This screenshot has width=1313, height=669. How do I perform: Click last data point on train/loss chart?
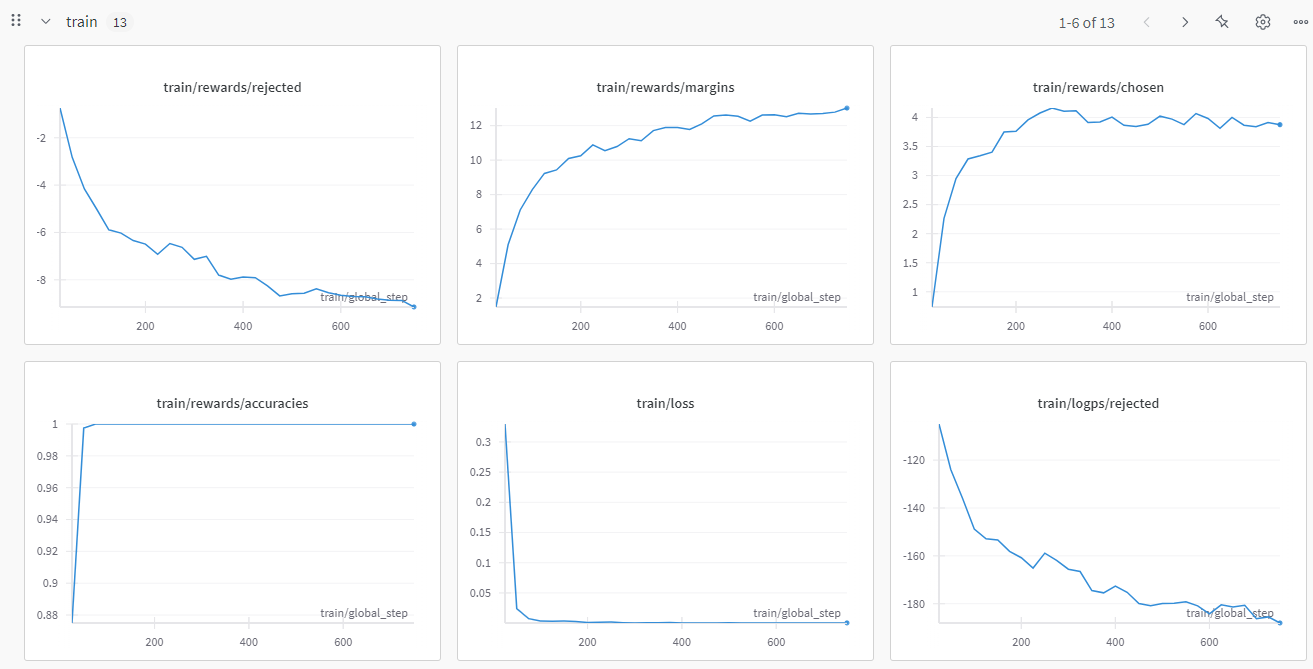tap(847, 622)
